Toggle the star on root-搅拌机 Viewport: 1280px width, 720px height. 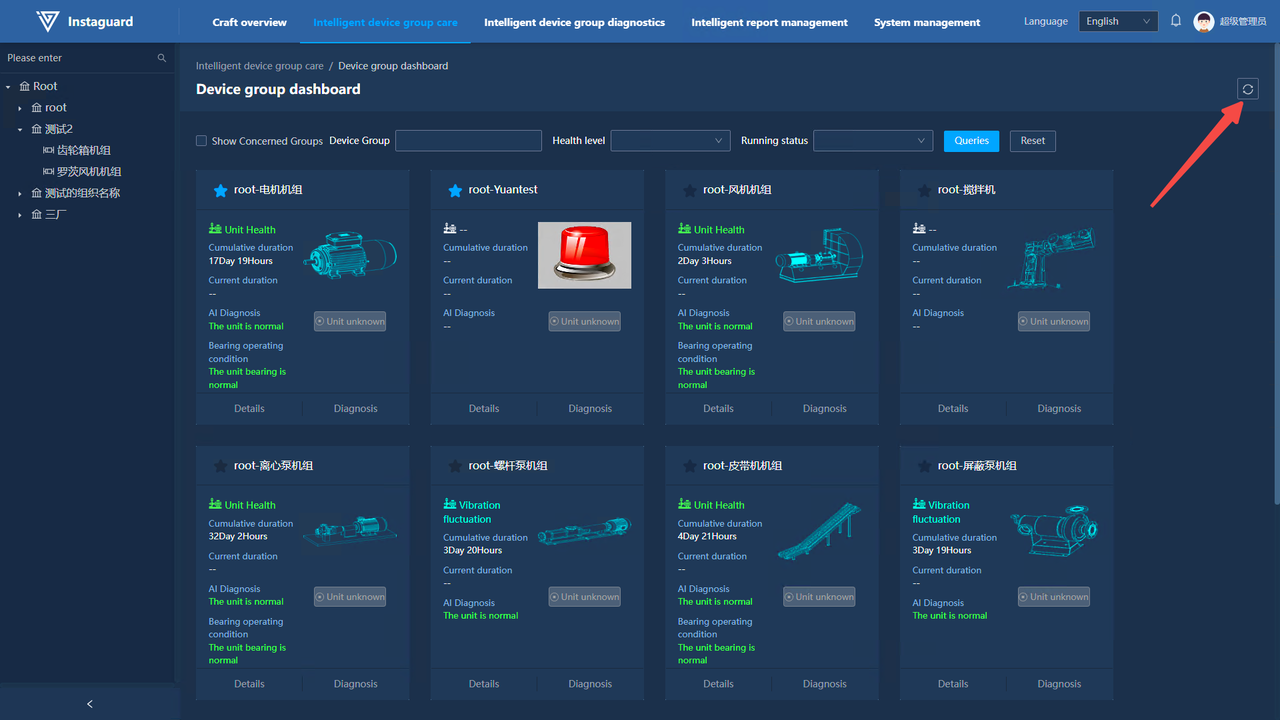tap(924, 190)
